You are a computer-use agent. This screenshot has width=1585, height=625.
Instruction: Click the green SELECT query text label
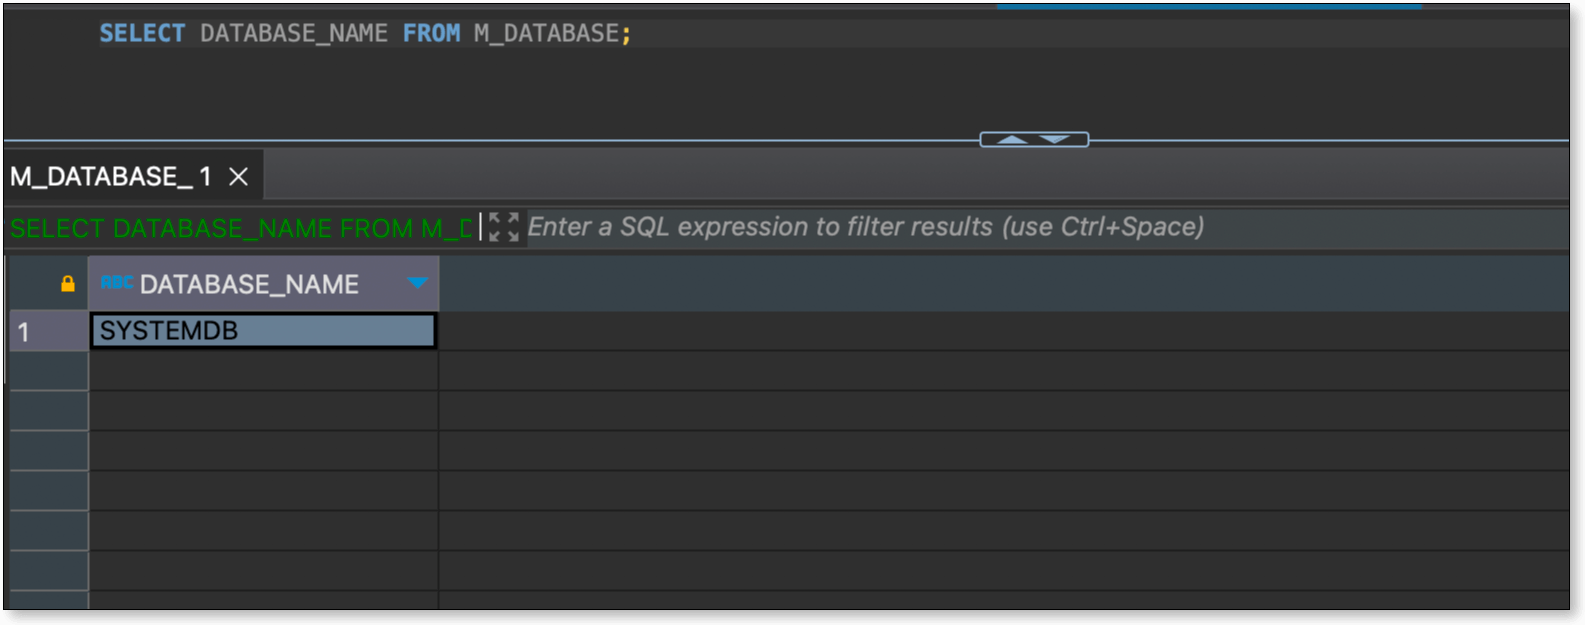pyautogui.click(x=240, y=228)
